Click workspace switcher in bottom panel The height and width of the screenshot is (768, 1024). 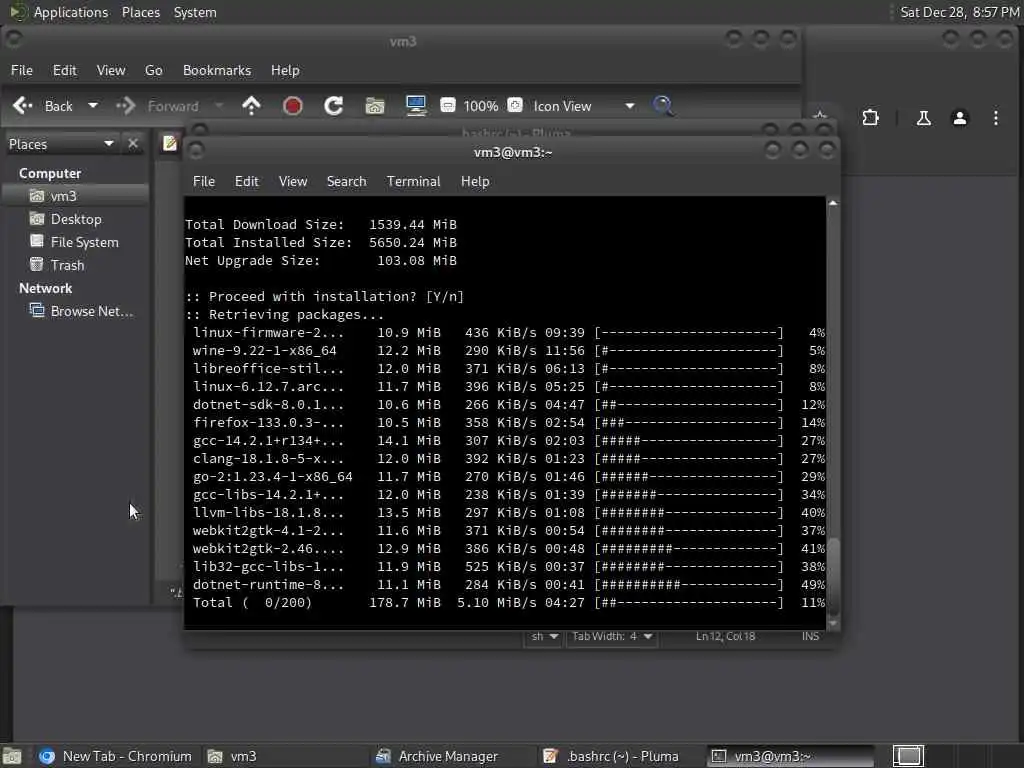(x=908, y=756)
